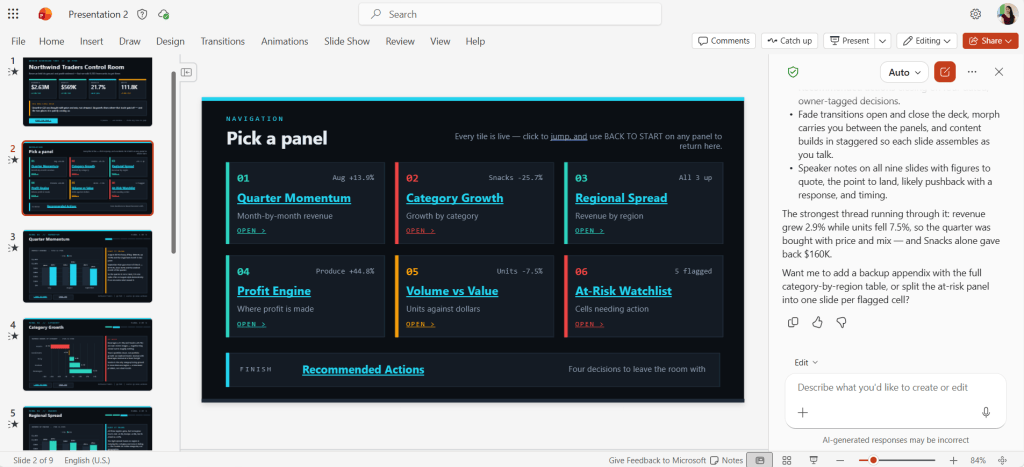This screenshot has height=467, width=1024.
Task: Open the Animations tab
Action: point(285,41)
